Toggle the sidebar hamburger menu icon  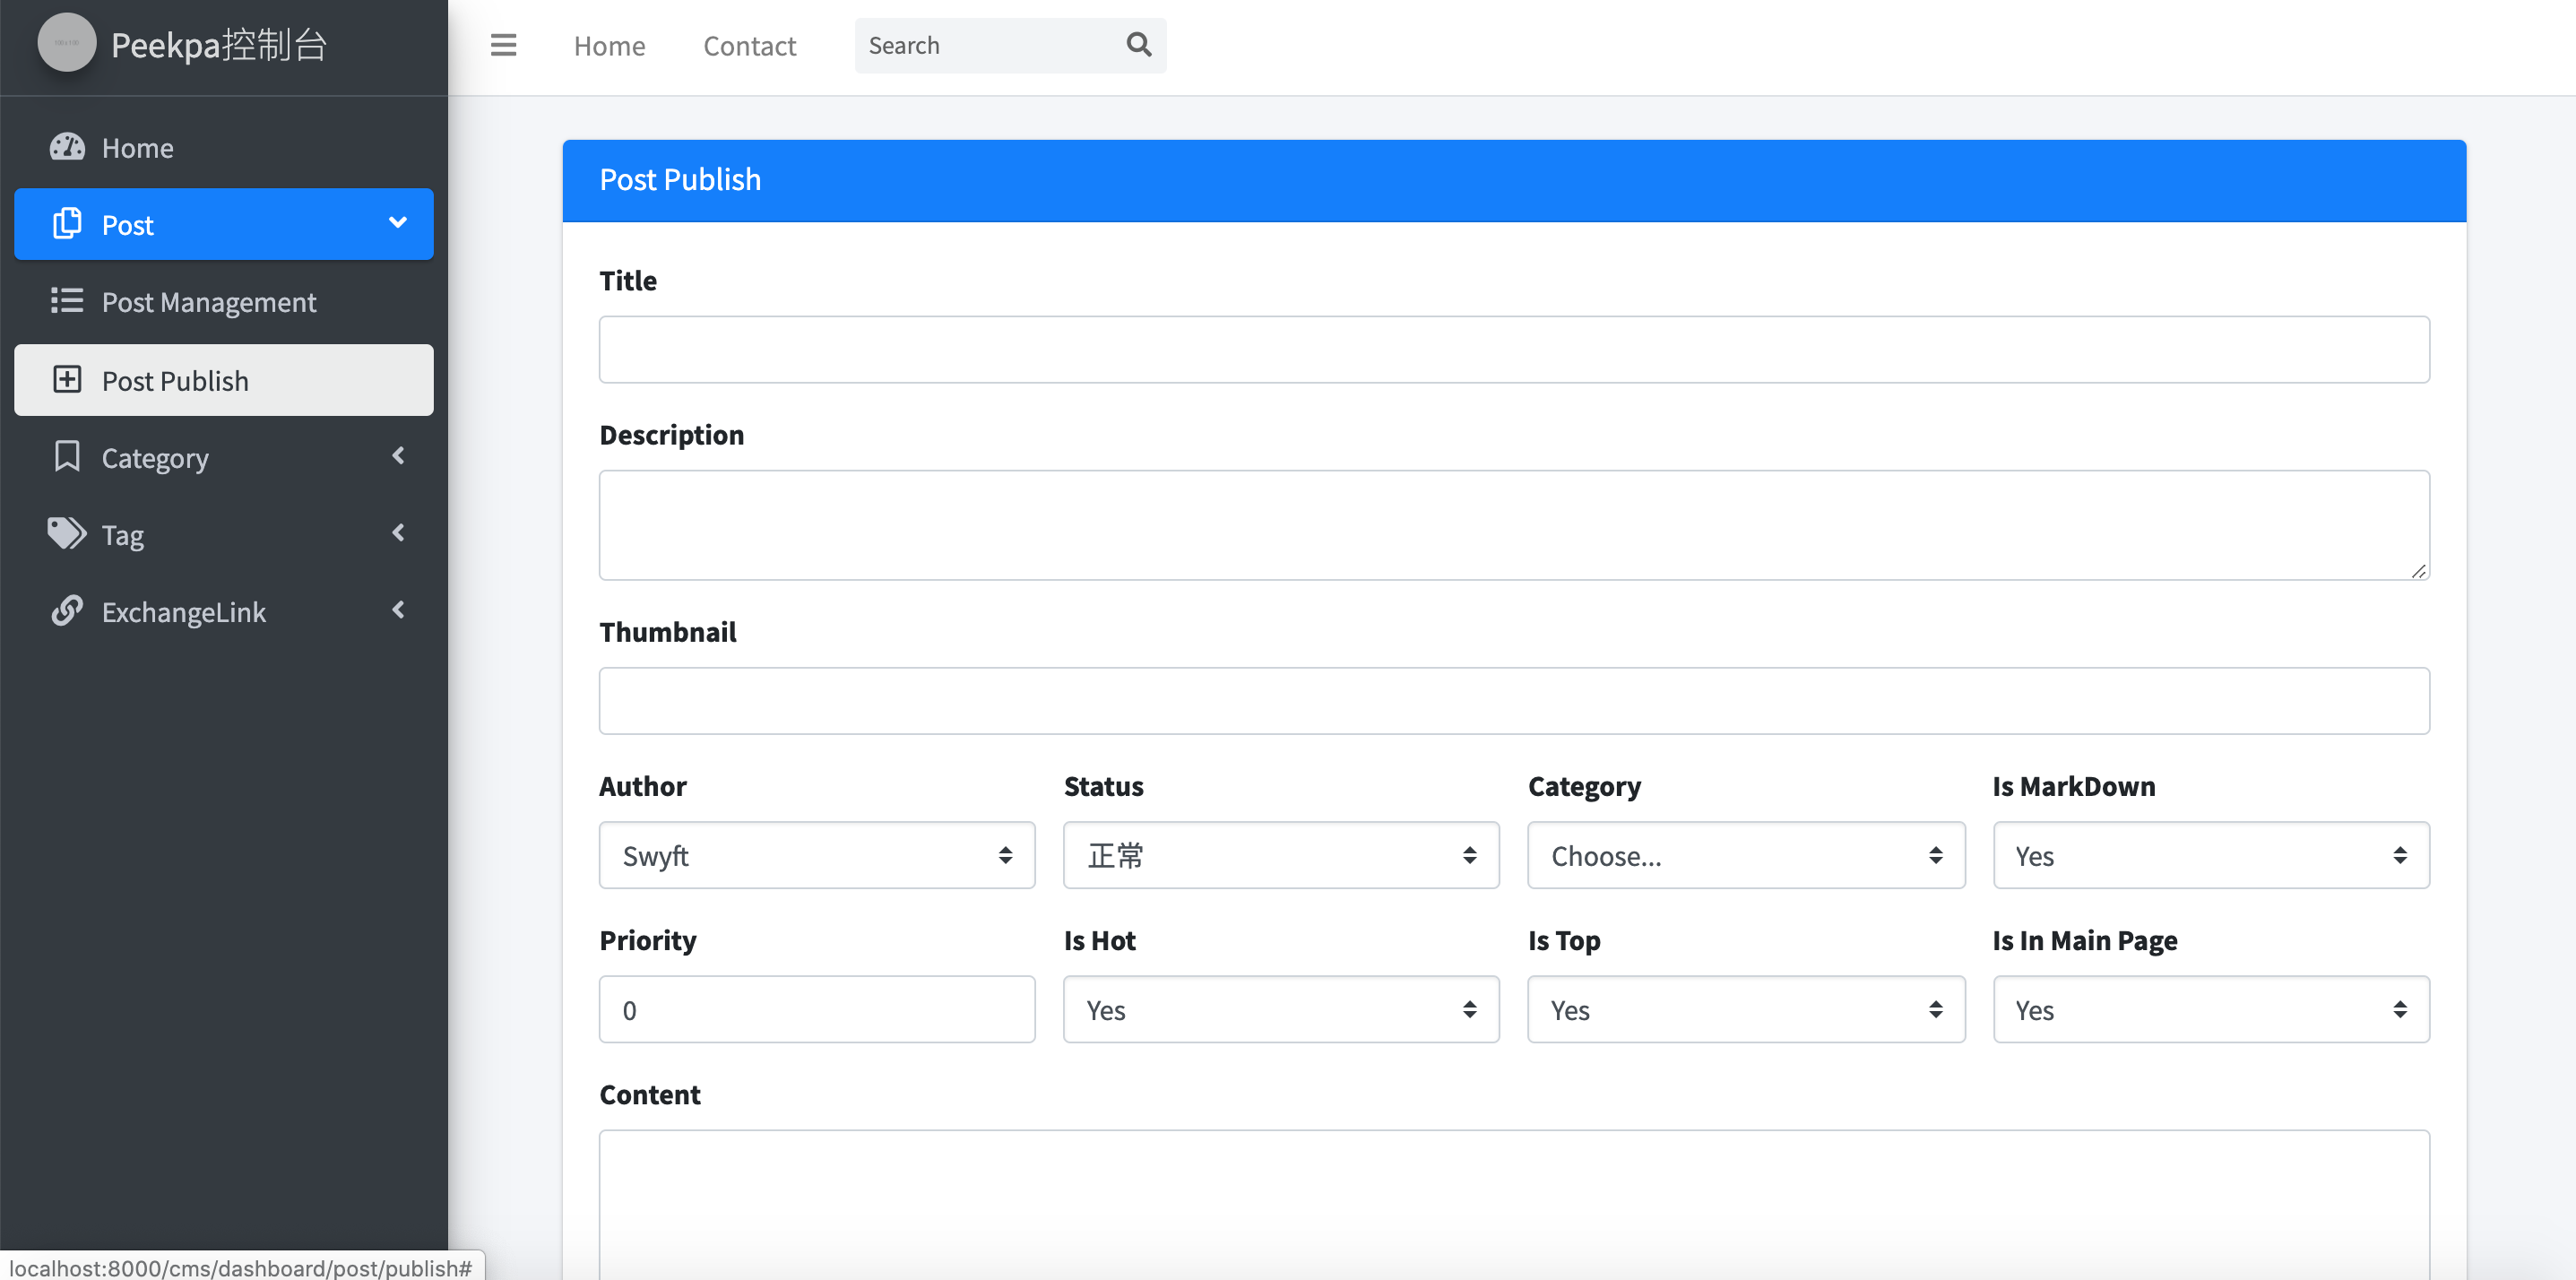point(503,45)
